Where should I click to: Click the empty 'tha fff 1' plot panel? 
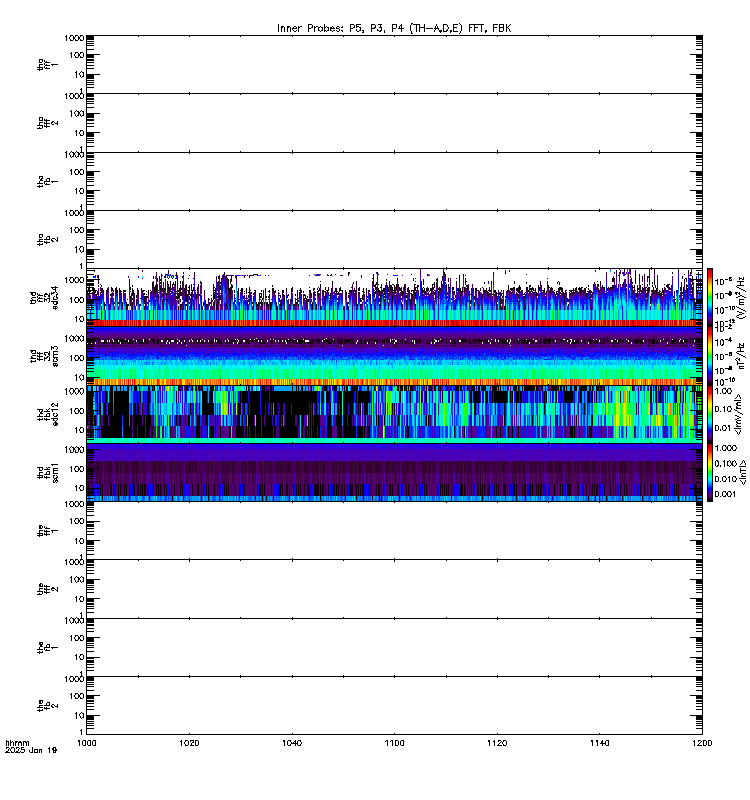click(394, 64)
